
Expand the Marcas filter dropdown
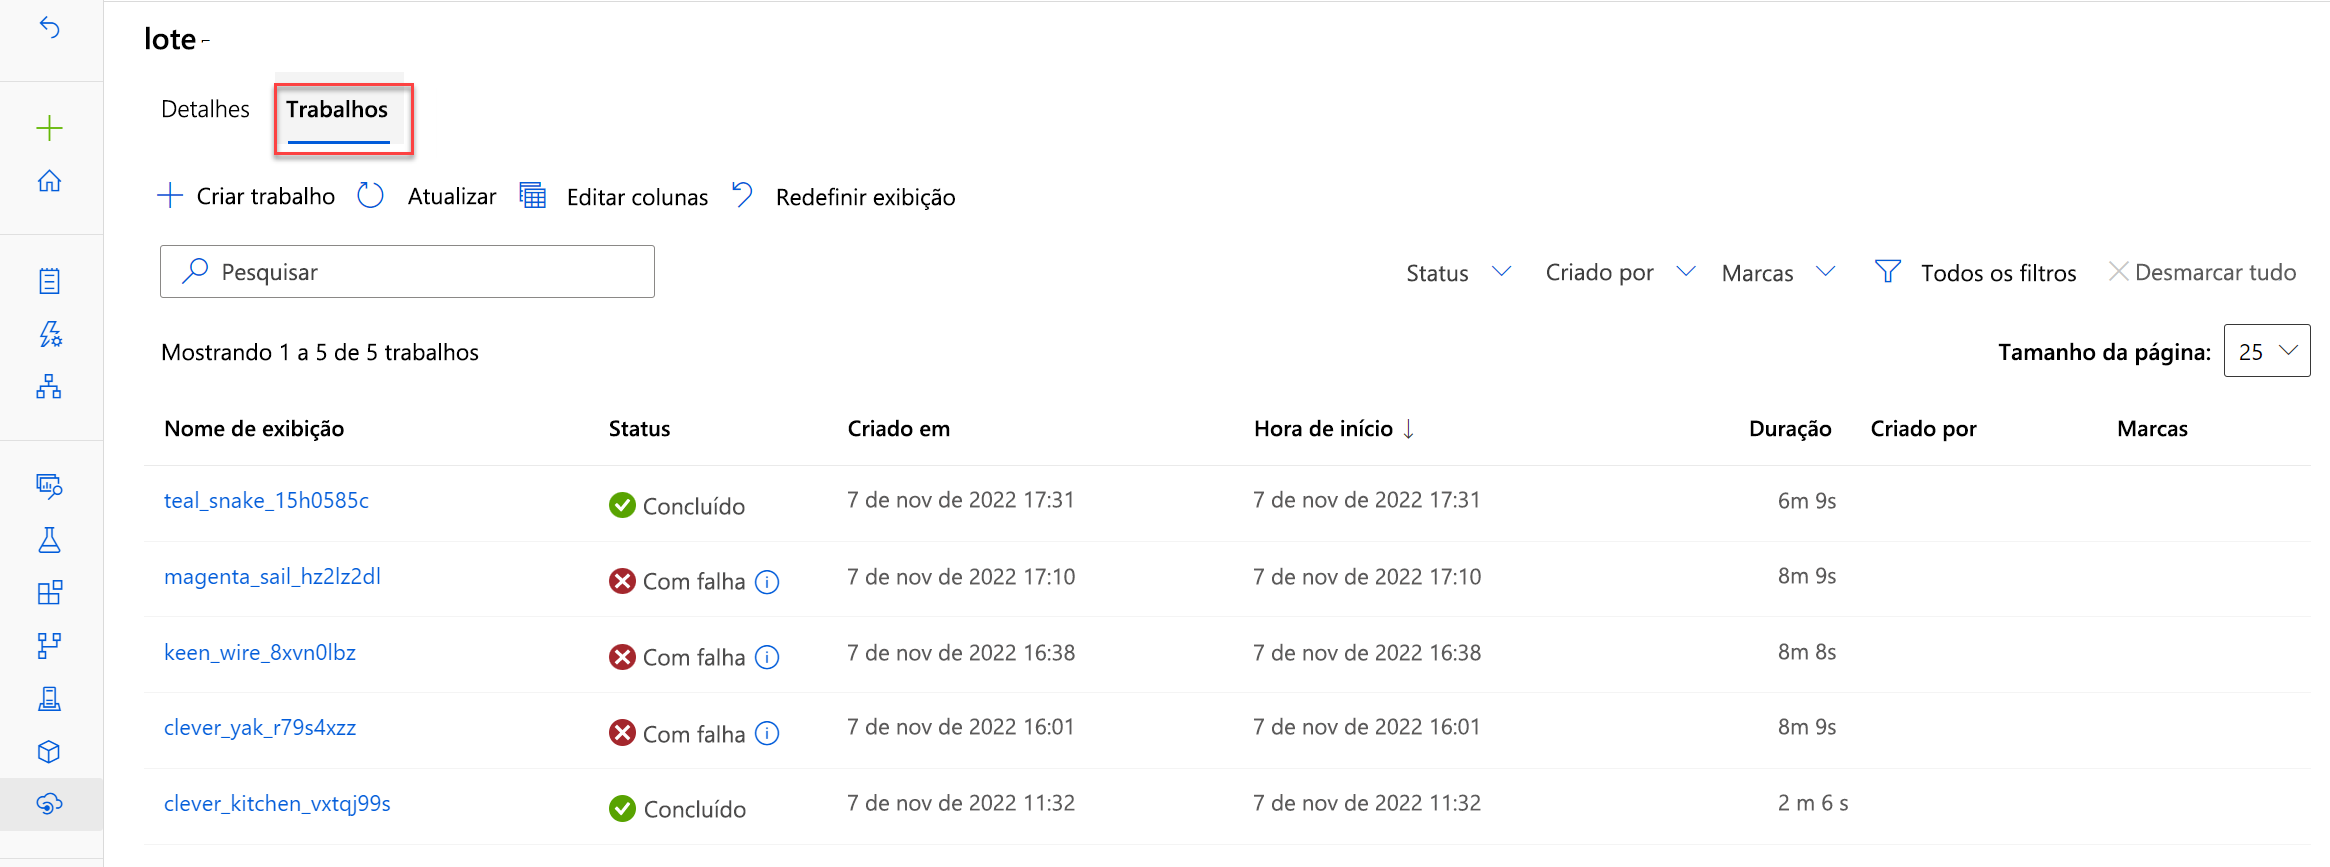(1778, 272)
